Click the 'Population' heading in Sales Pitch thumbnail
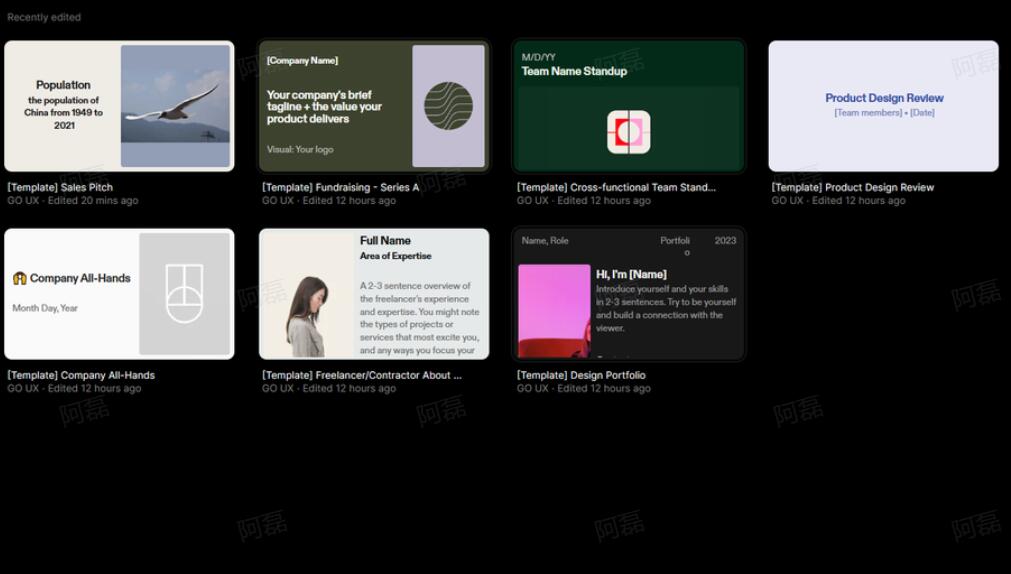Image resolution: width=1011 pixels, height=574 pixels. tap(63, 85)
